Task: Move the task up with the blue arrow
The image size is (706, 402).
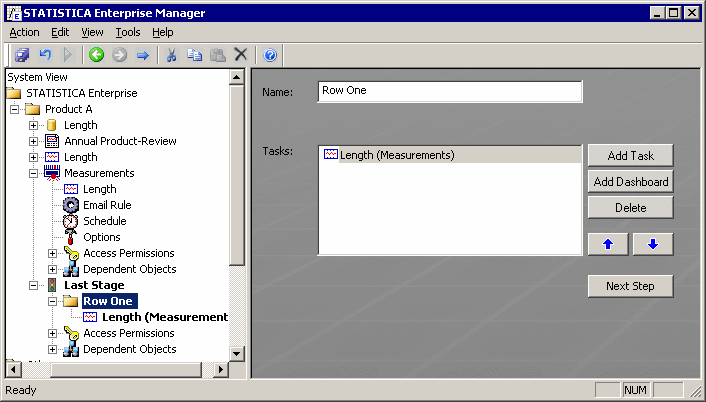Action: click(608, 244)
